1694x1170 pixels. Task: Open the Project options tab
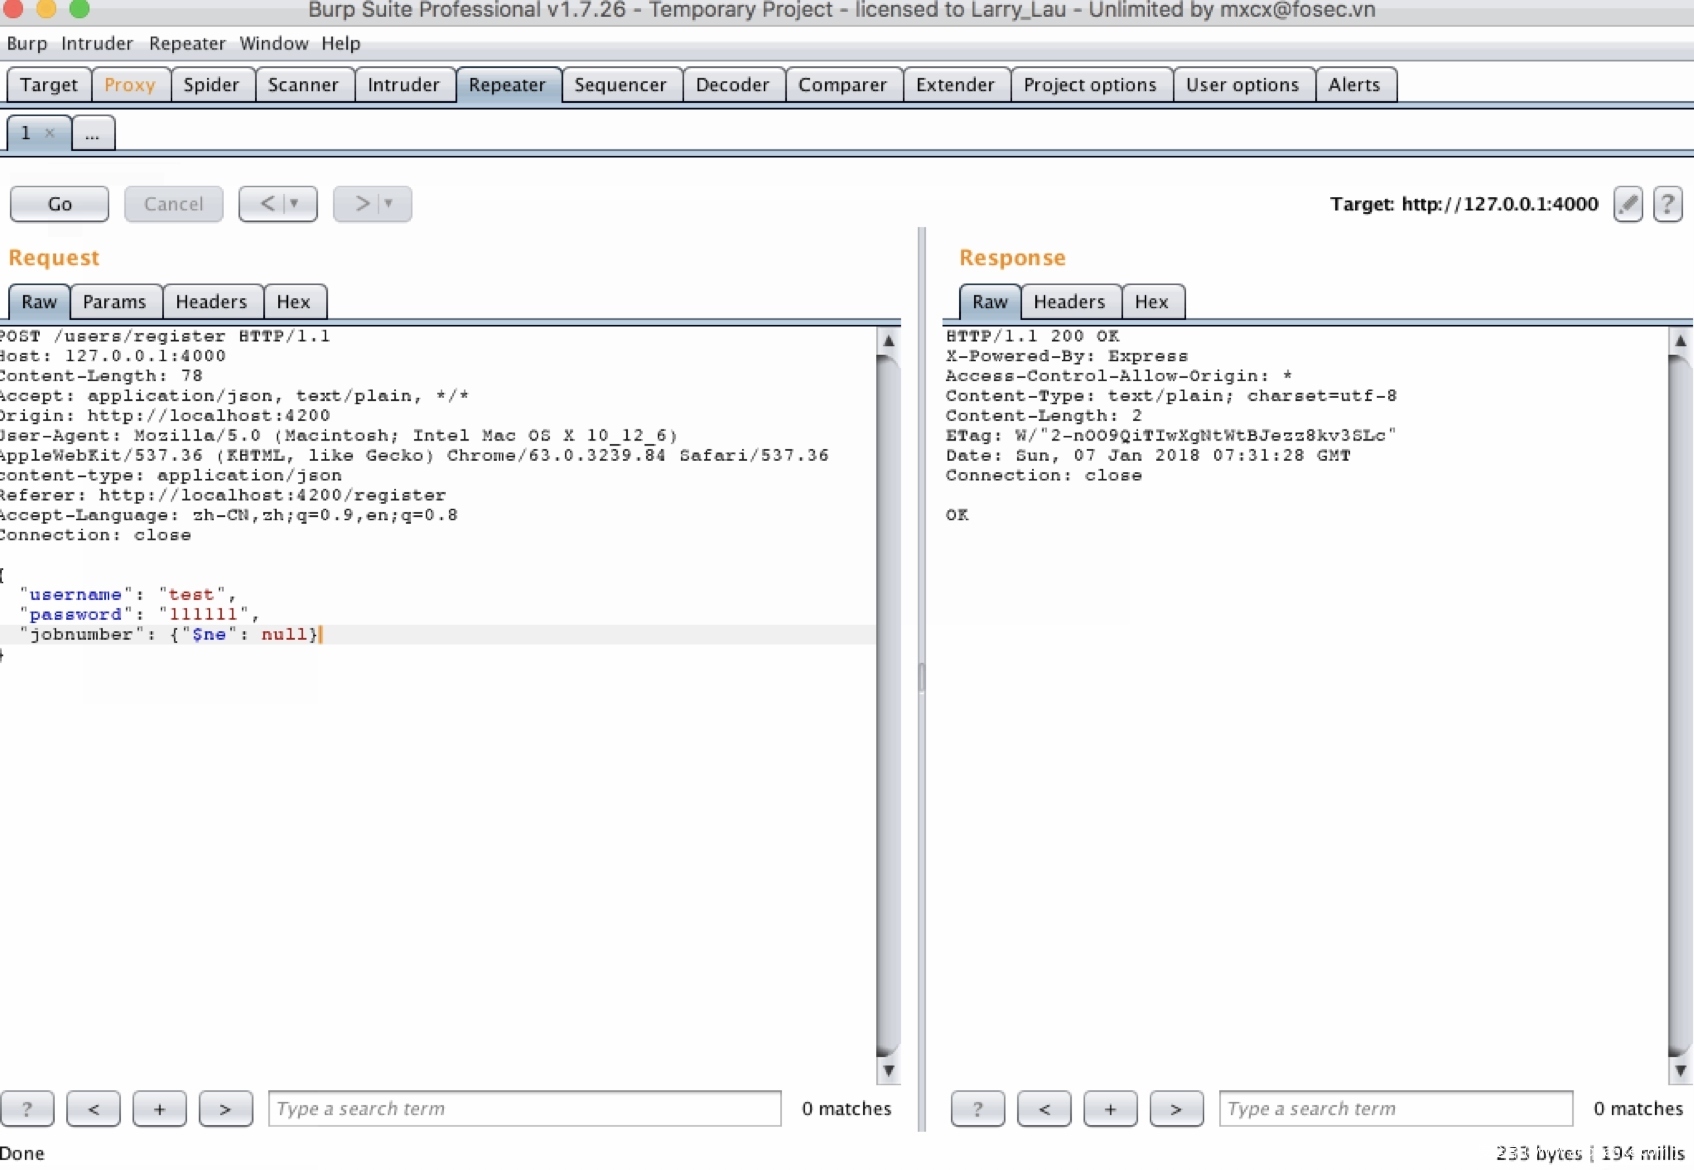1090,85
